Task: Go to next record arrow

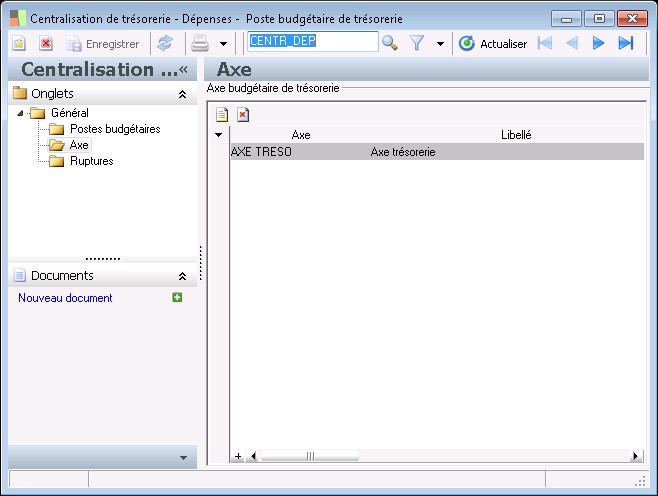Action: 598,43
